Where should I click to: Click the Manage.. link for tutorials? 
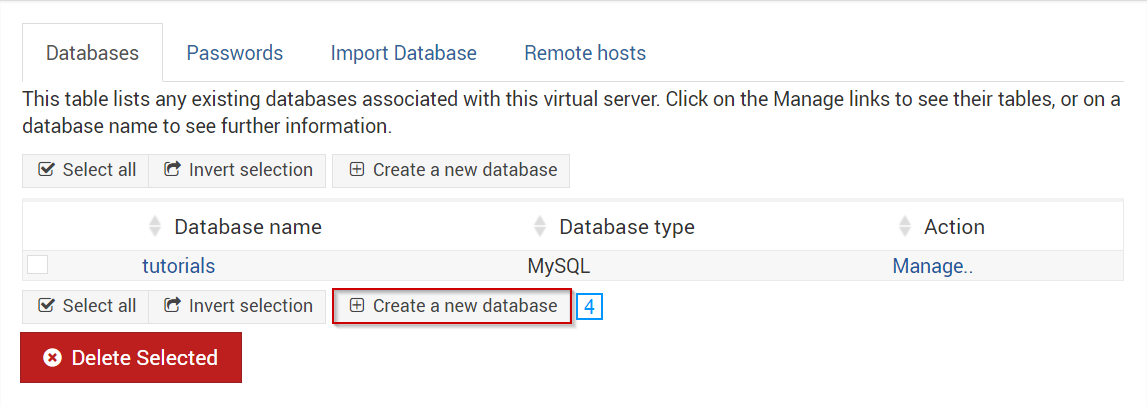click(933, 266)
